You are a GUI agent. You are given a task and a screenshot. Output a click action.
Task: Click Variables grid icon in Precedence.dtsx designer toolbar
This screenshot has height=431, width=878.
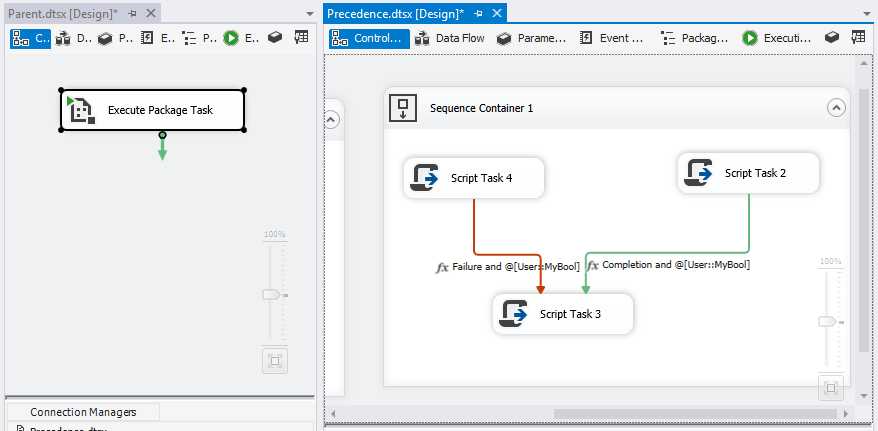pos(858,38)
